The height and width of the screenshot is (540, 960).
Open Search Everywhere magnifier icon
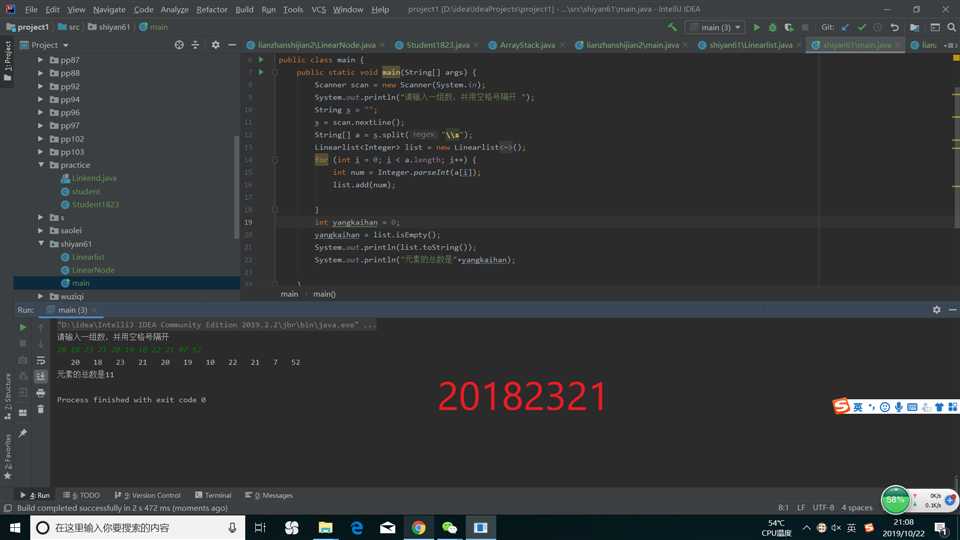951,27
